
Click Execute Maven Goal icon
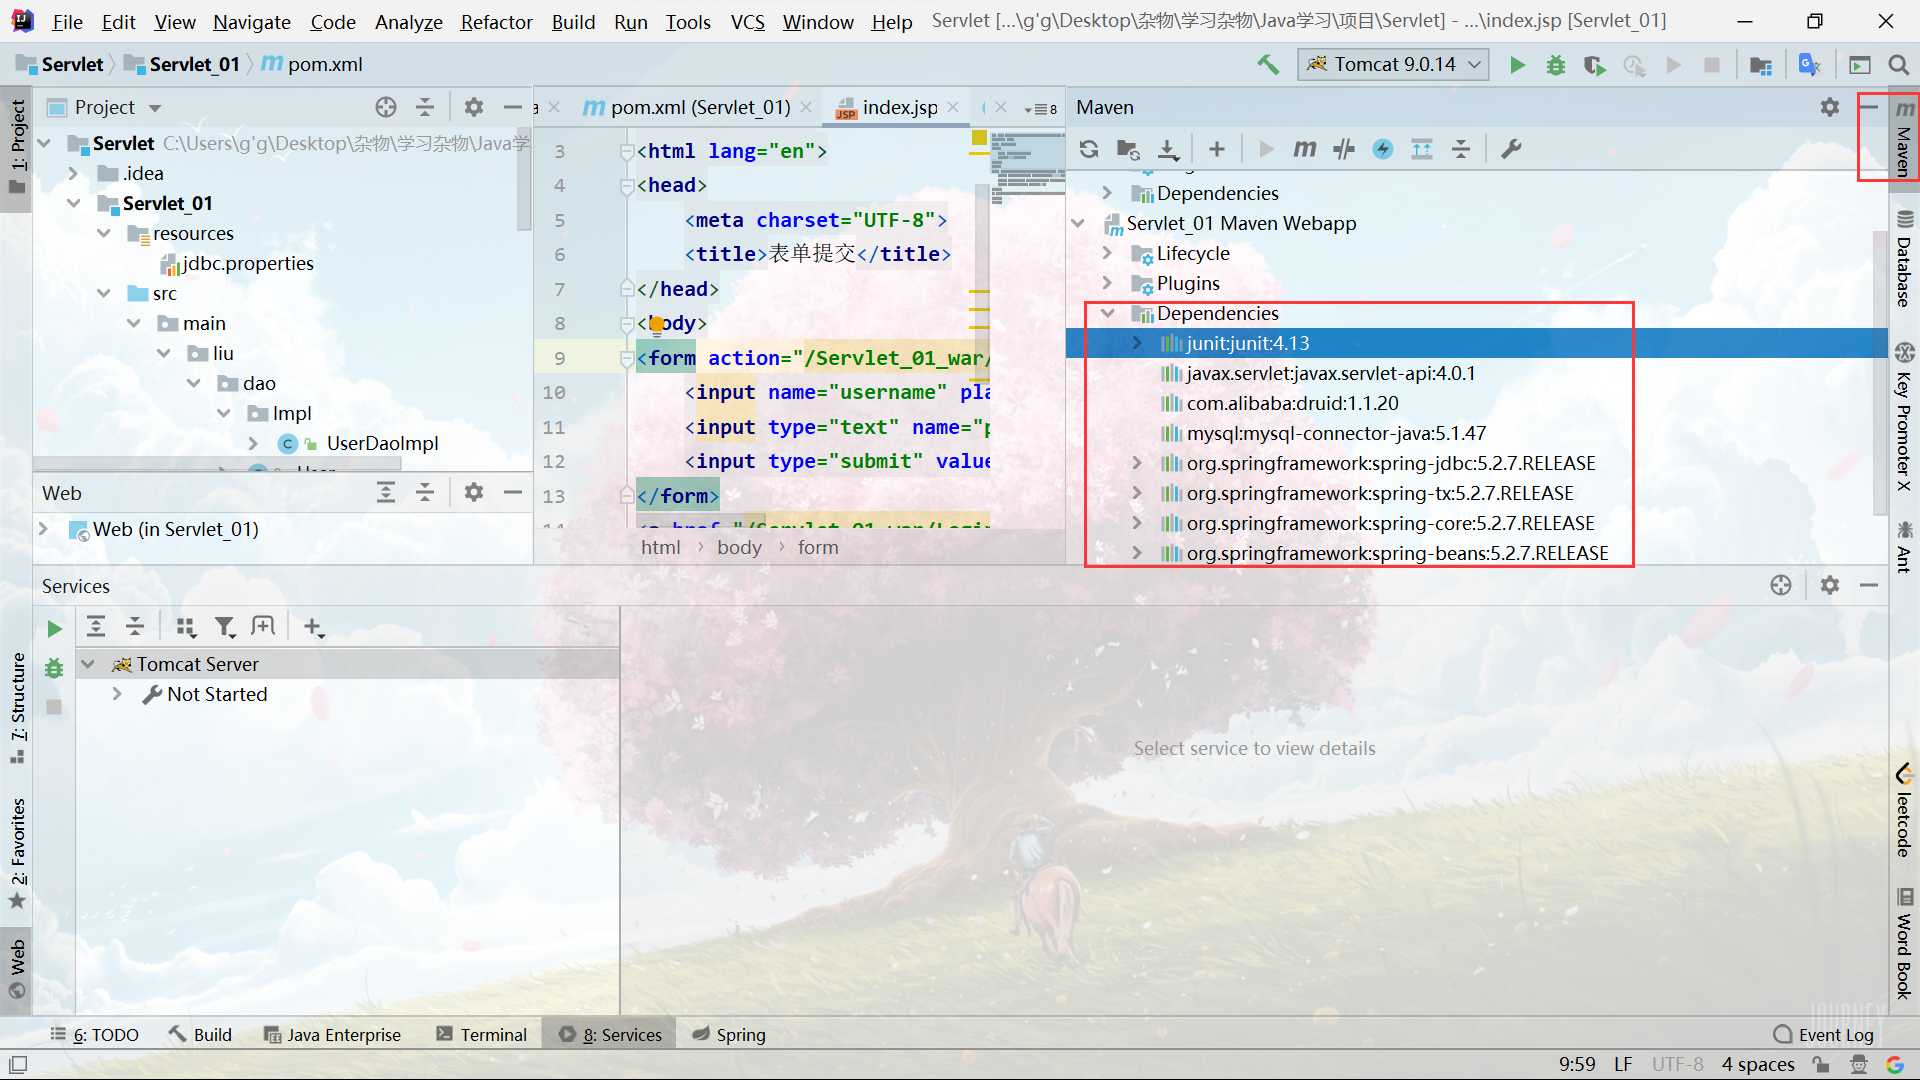click(1304, 149)
